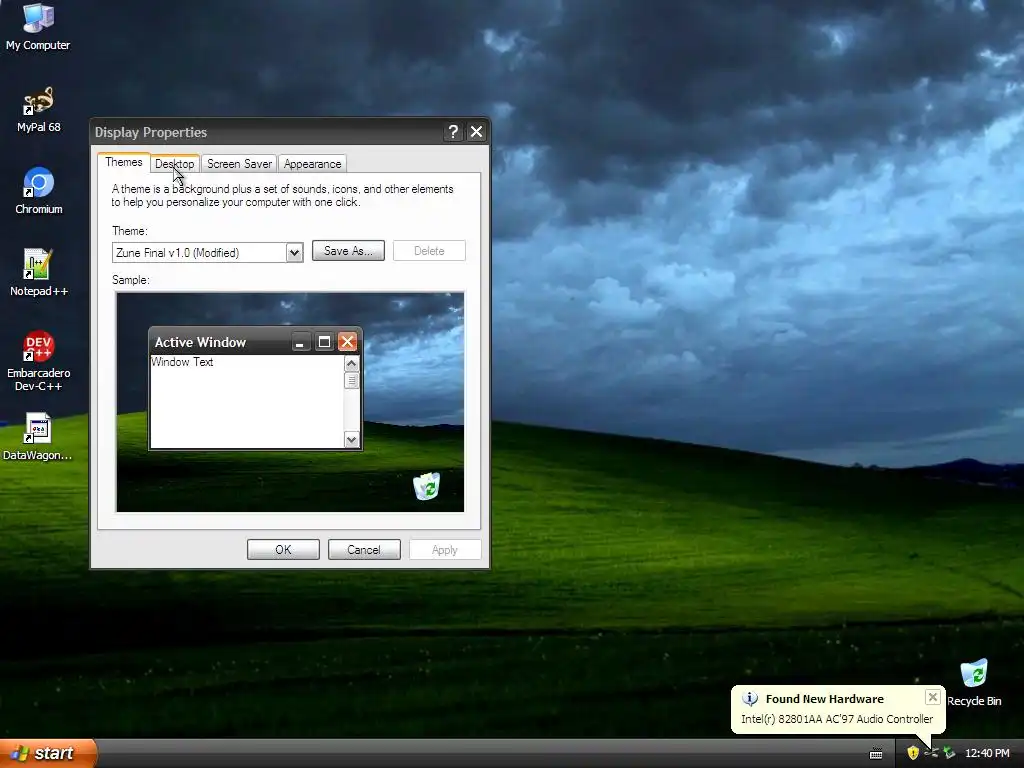Open Chromium desktop shortcut
Screen dimensions: 1024x768
[39, 191]
